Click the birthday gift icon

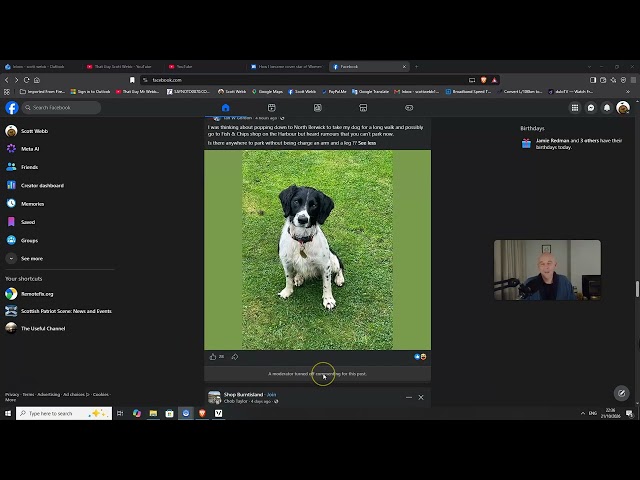pyautogui.click(x=526, y=143)
